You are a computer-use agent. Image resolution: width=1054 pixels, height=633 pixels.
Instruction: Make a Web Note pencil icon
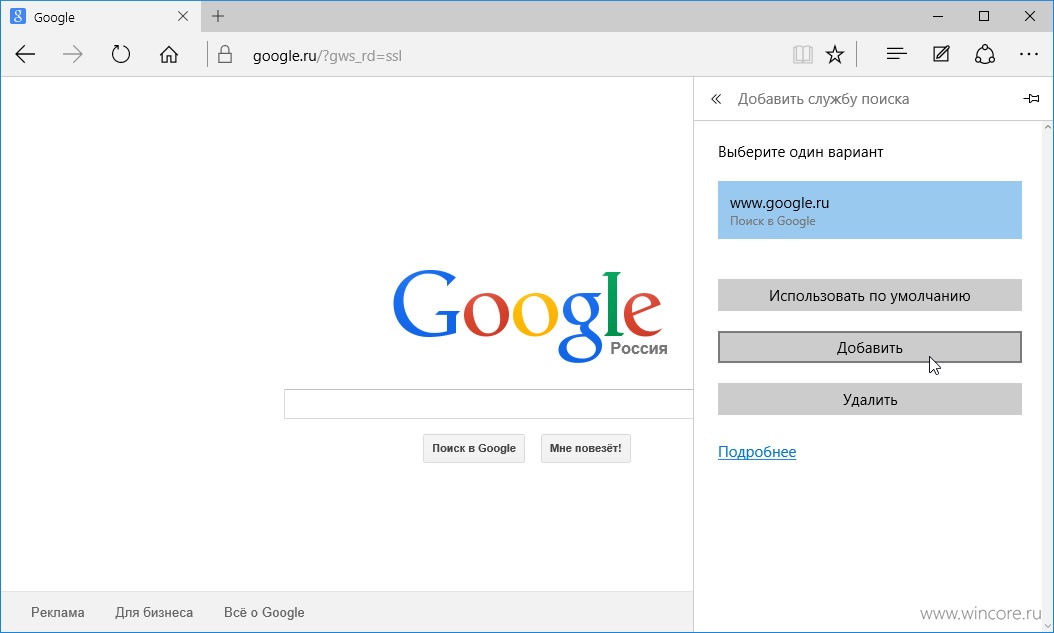pos(941,54)
